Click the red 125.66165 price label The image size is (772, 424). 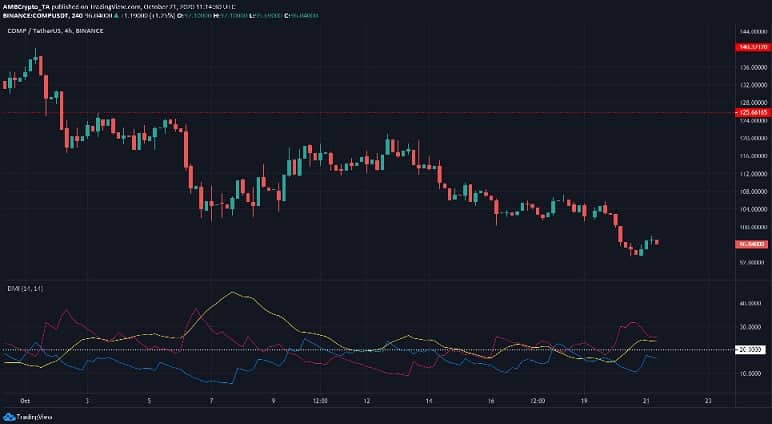point(751,113)
